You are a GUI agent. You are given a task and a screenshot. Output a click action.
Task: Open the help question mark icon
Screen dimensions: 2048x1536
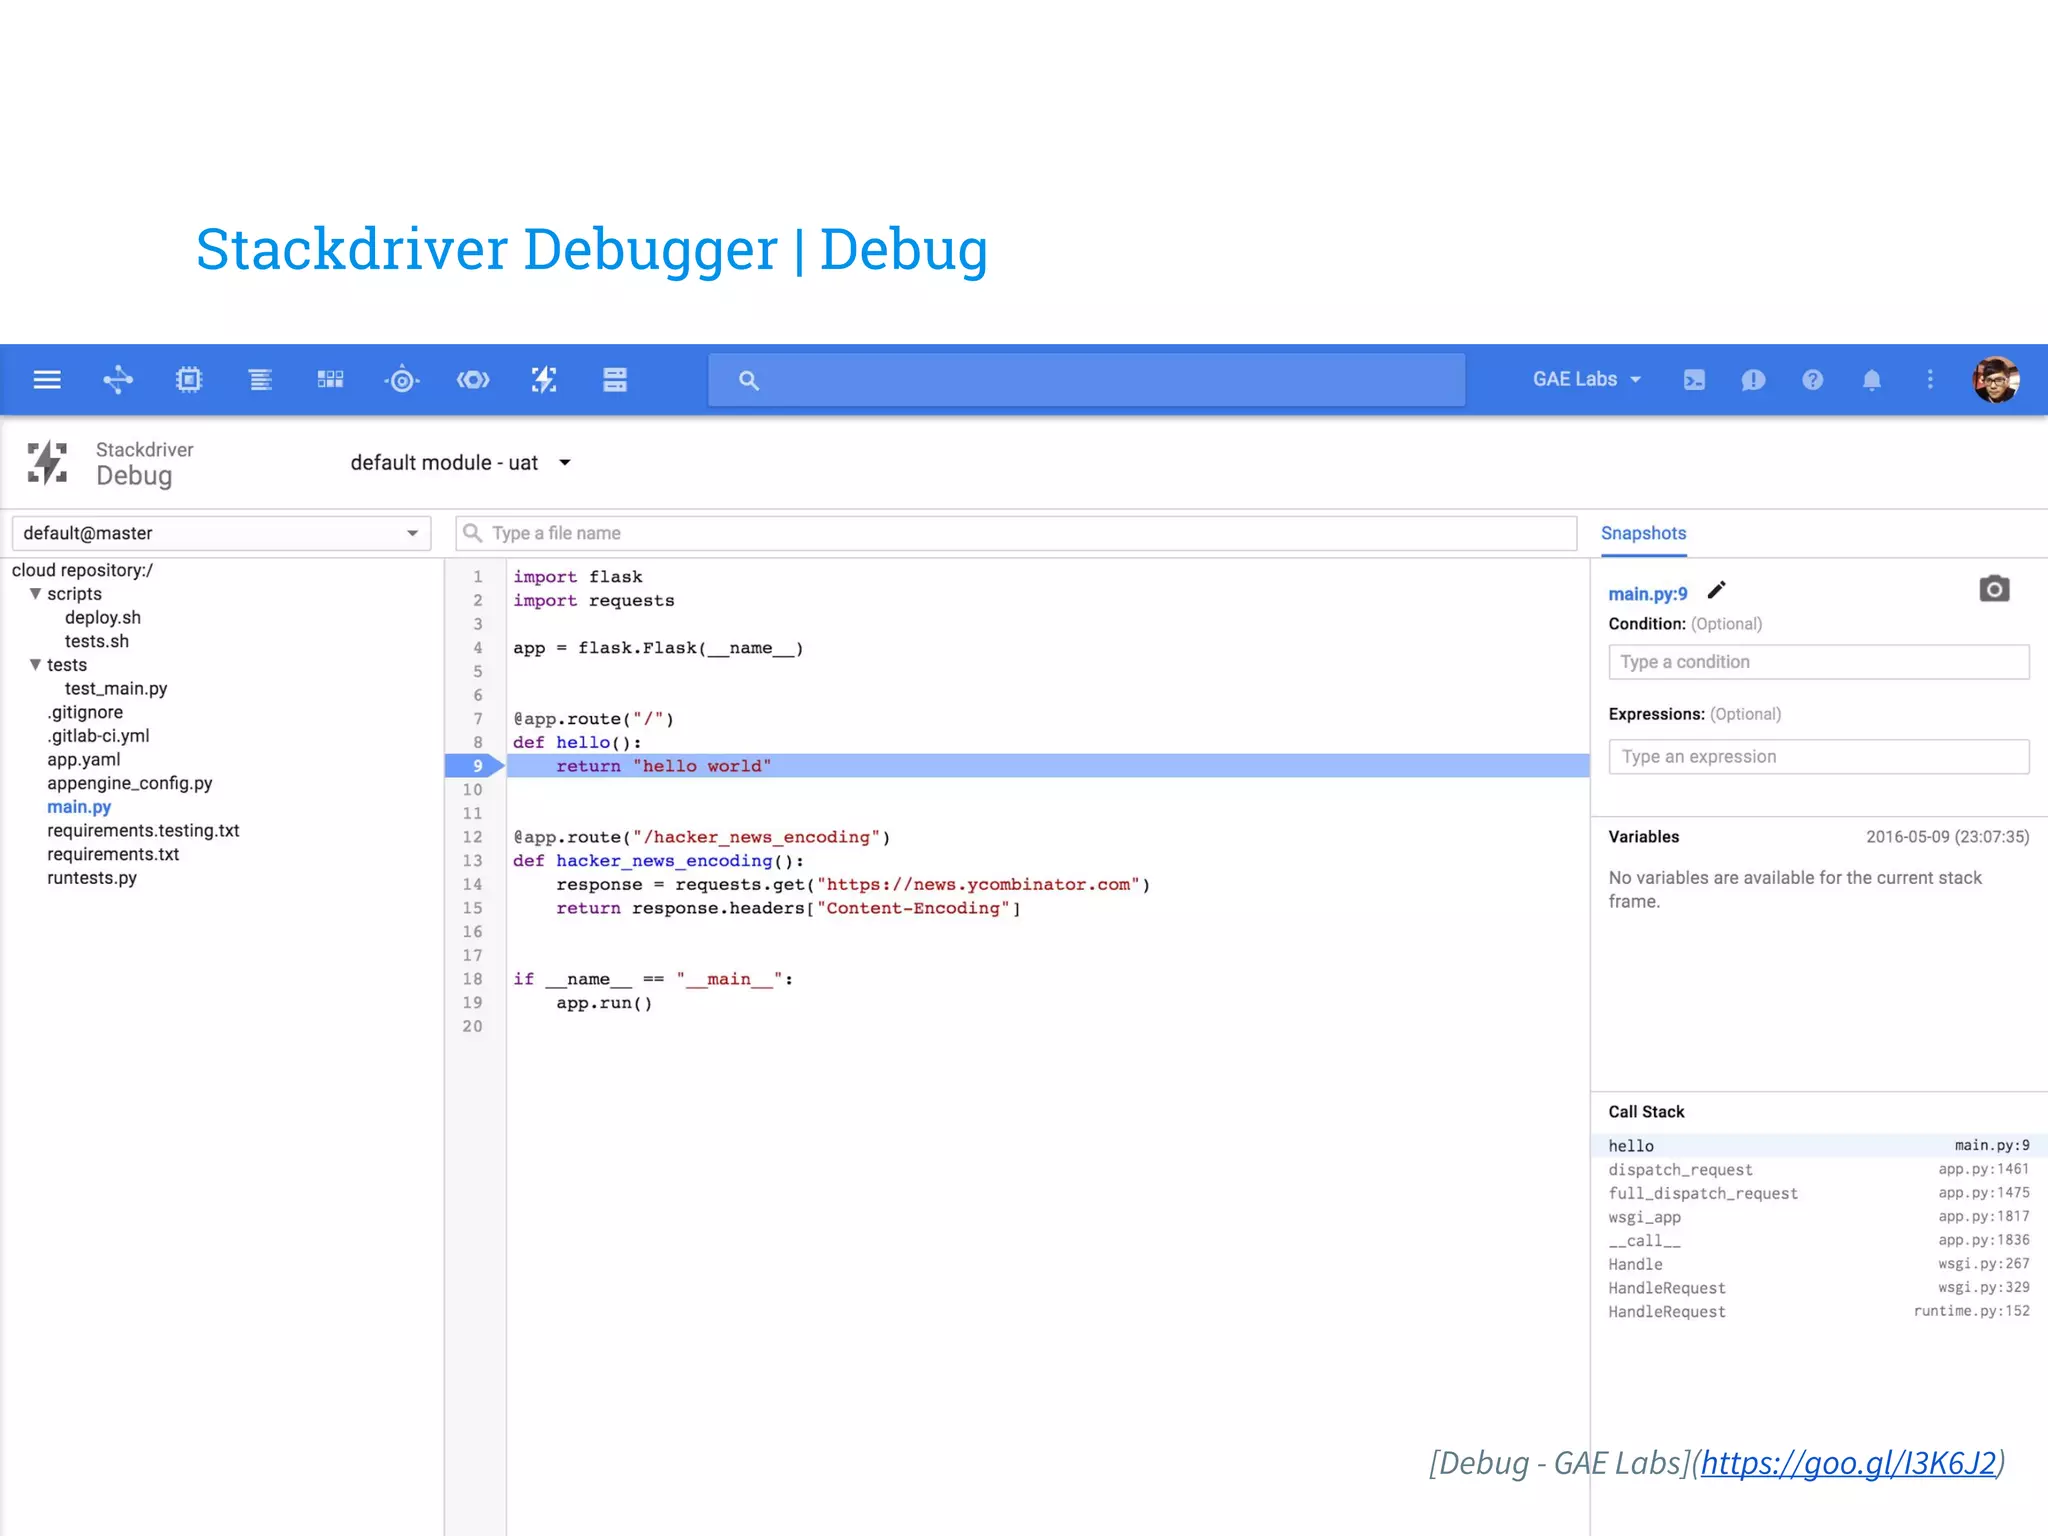pos(1812,380)
